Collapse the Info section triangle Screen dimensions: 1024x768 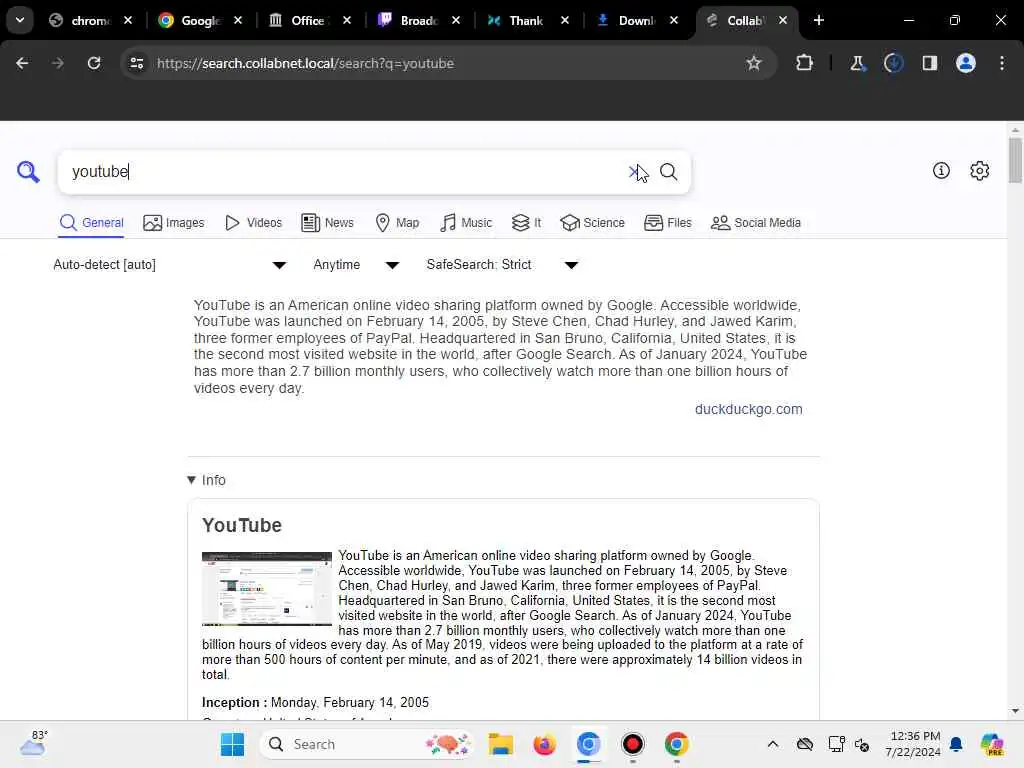coord(191,480)
